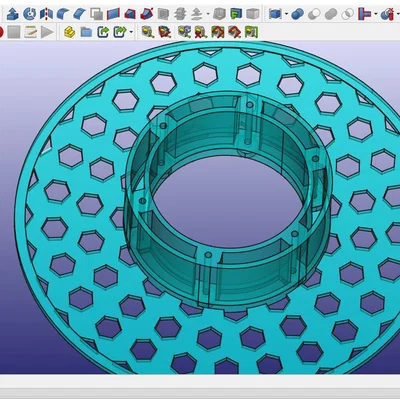The height and width of the screenshot is (400, 400).
Task: Toggle 3D measurements display
Action: 234,32
